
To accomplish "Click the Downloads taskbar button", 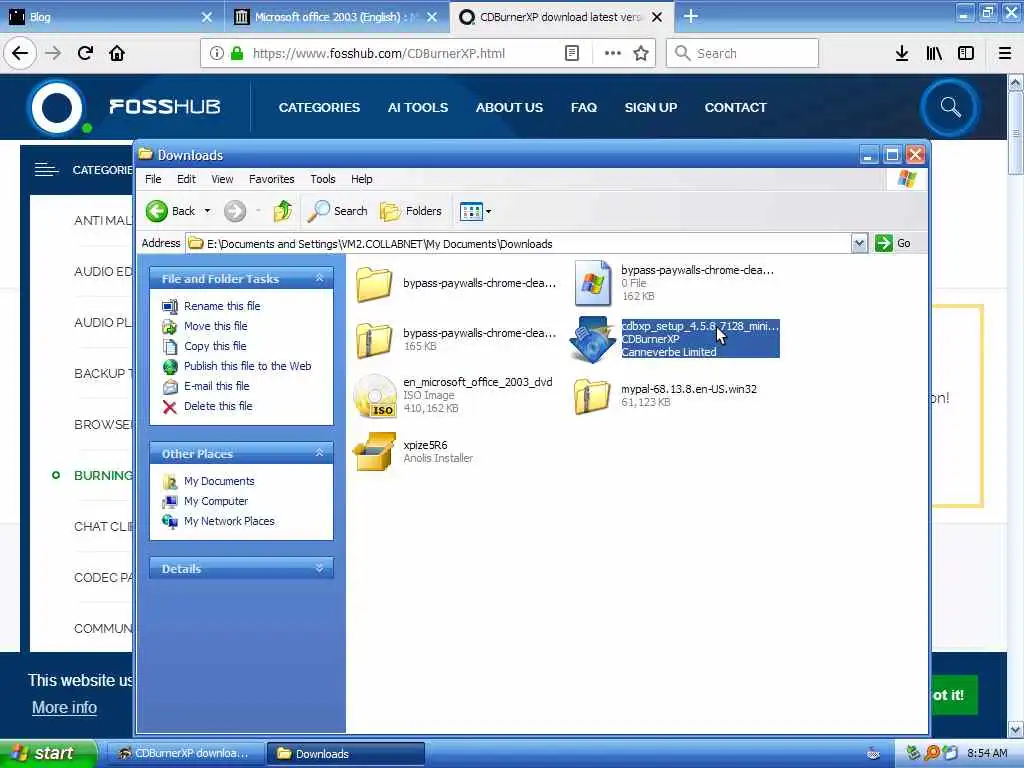I will [x=346, y=754].
